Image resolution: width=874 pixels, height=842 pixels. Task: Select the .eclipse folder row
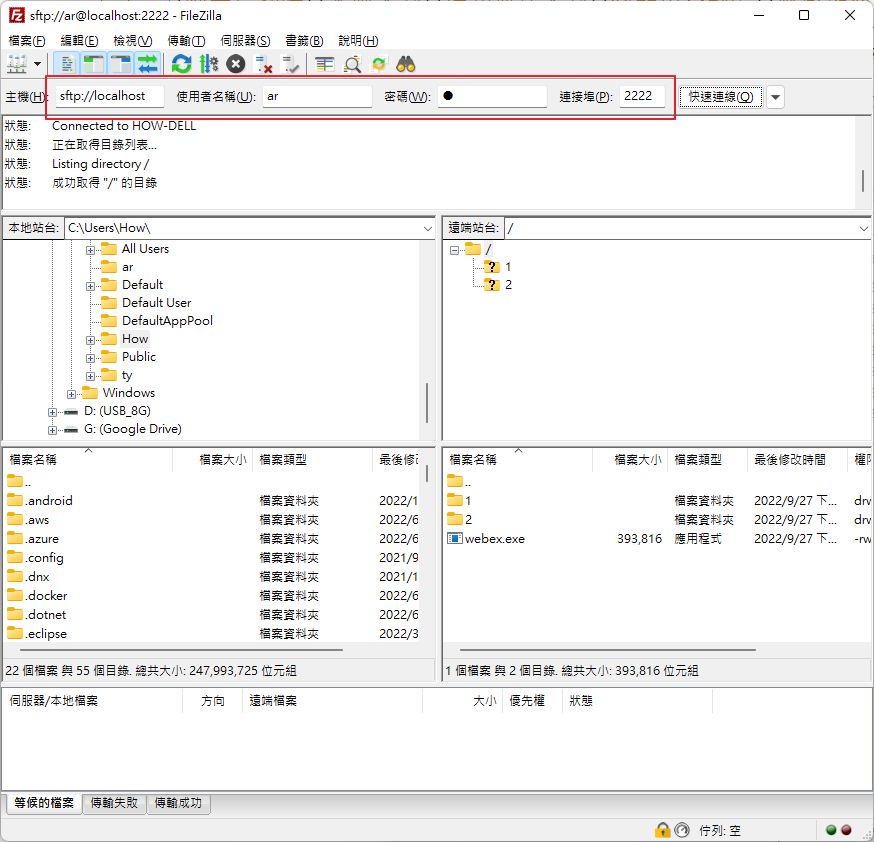point(212,634)
